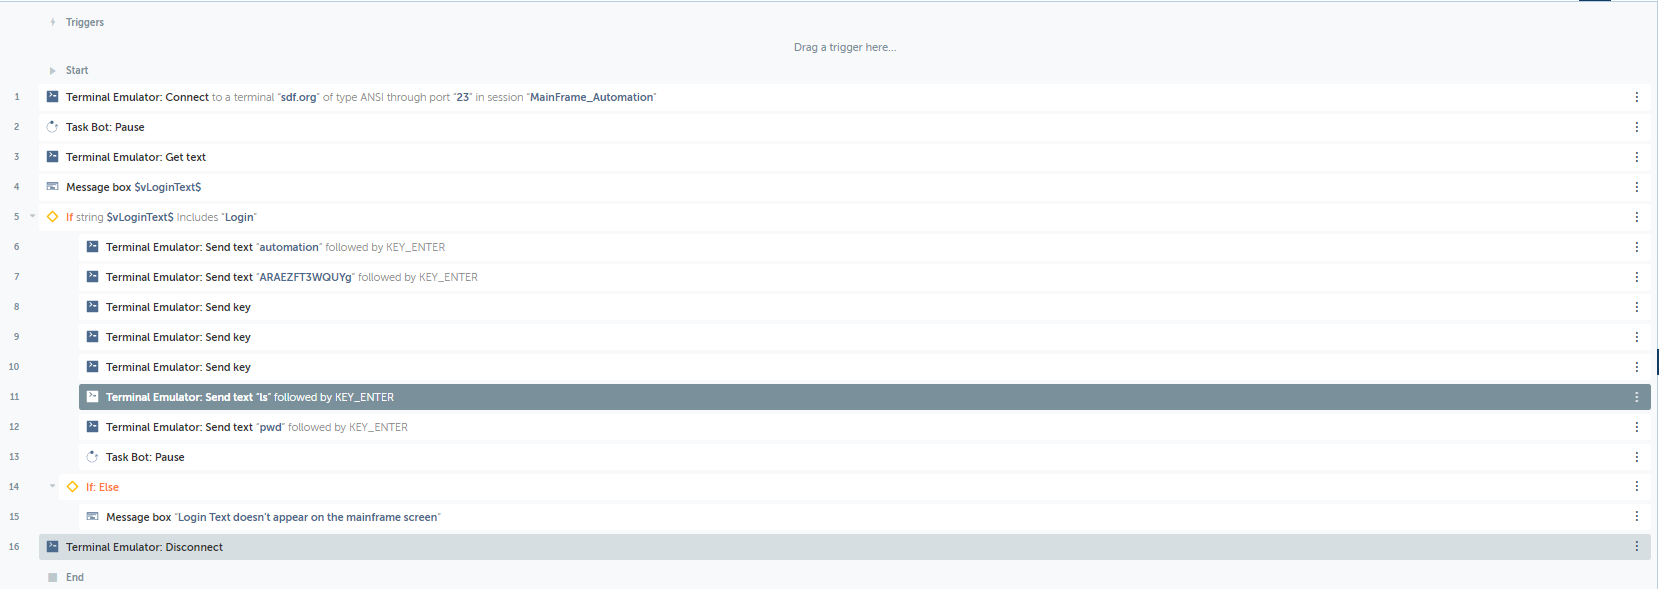Screen dimensions: 1659x589
Task: Open options menu for Send text "pwd"
Action: [1637, 427]
